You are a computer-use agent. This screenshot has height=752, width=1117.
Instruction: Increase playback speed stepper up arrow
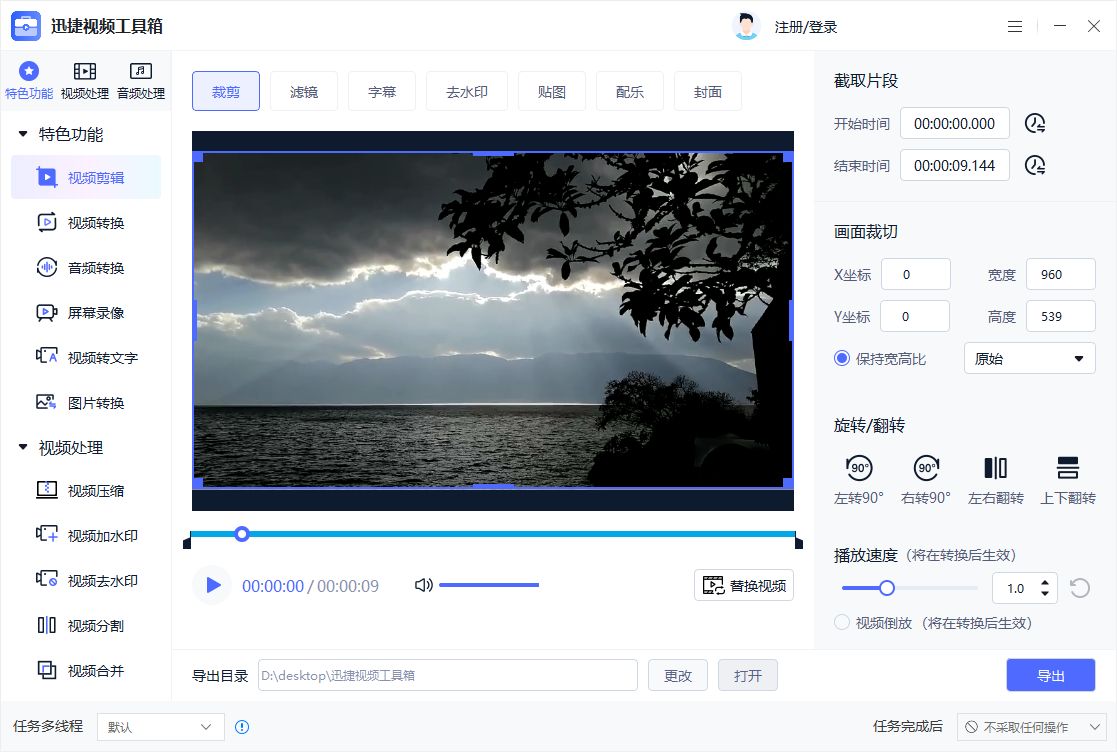tap(1045, 582)
